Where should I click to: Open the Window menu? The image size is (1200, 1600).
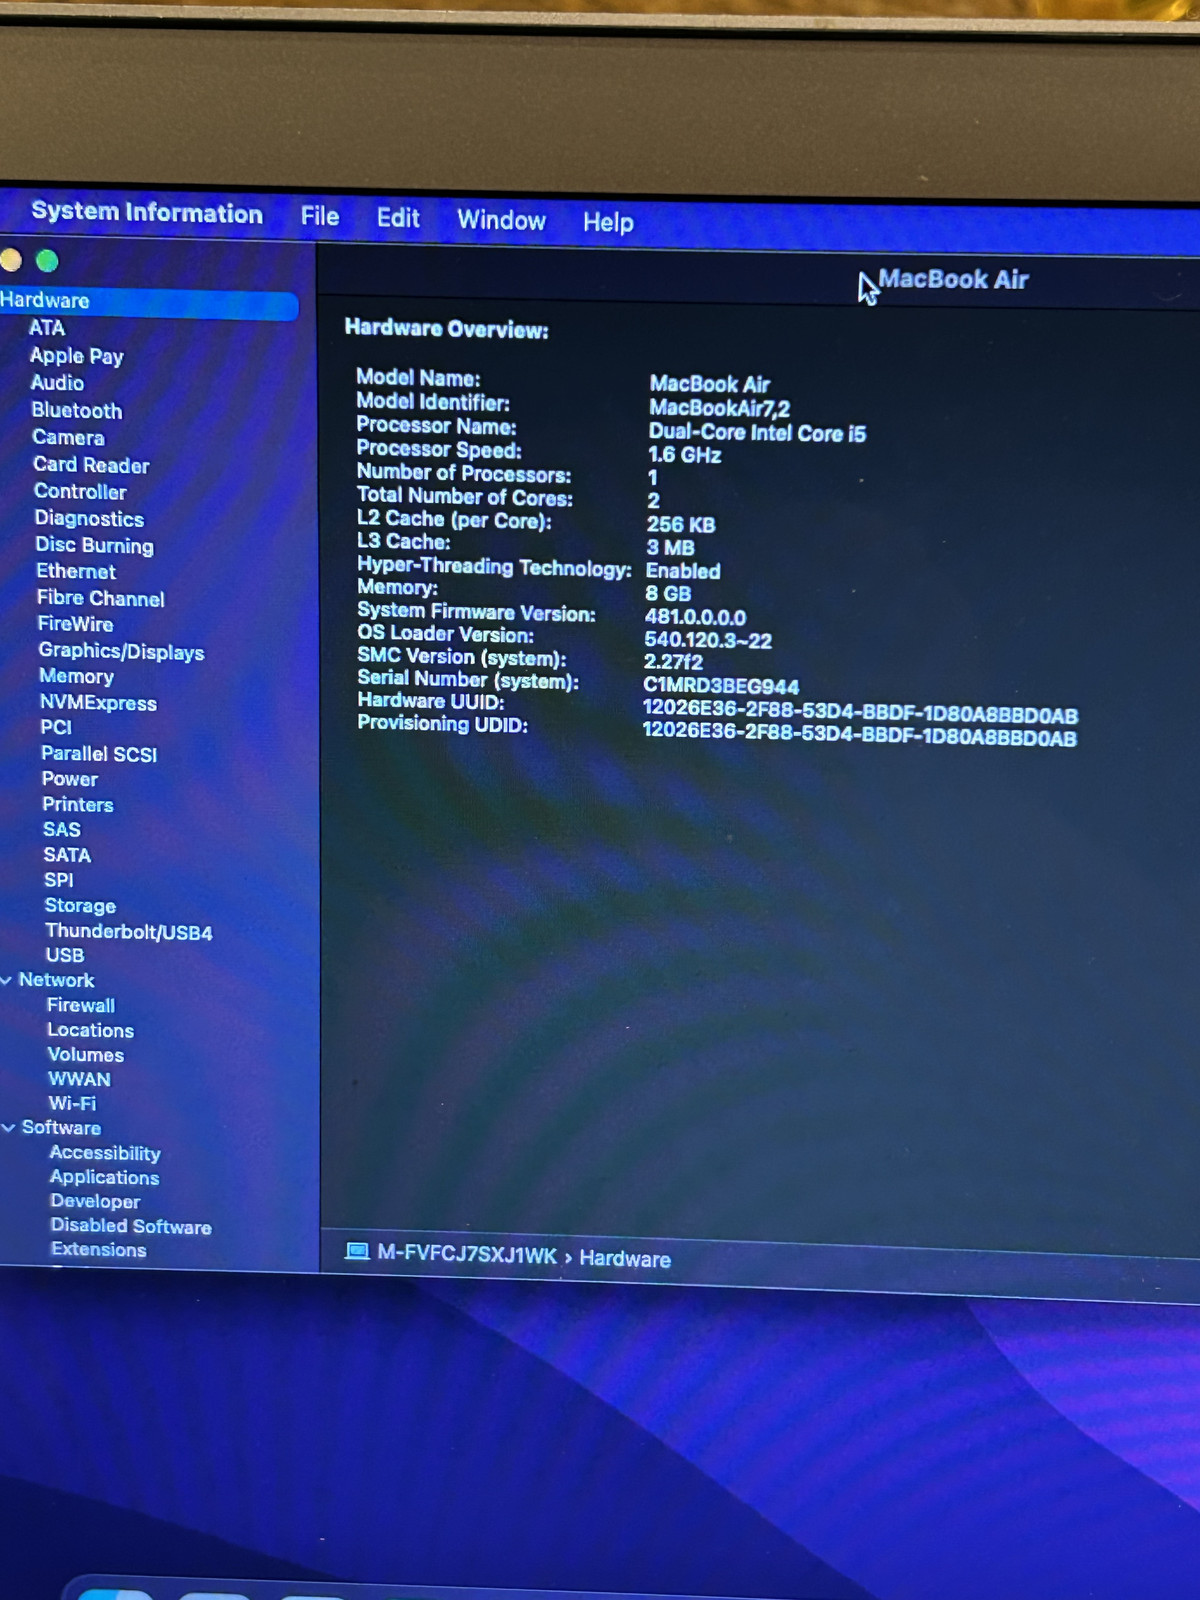pos(501,220)
